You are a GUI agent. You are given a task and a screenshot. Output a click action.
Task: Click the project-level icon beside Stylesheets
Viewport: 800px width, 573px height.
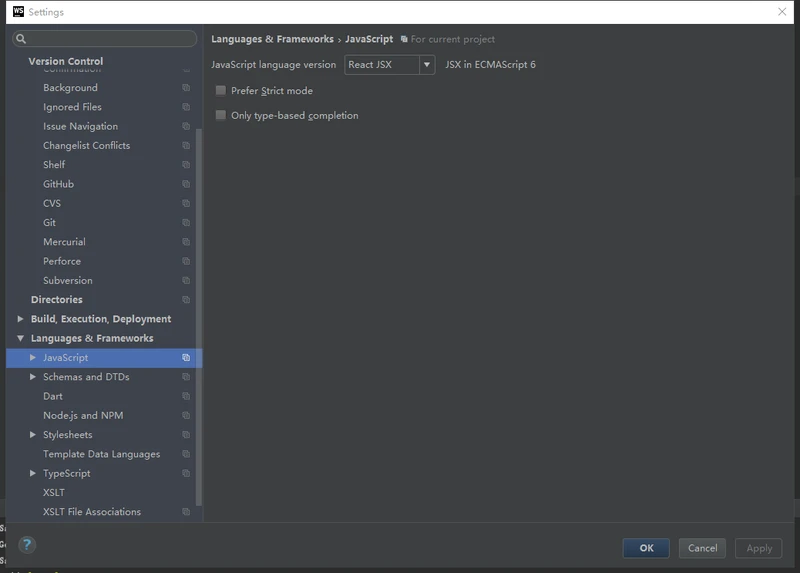click(186, 435)
